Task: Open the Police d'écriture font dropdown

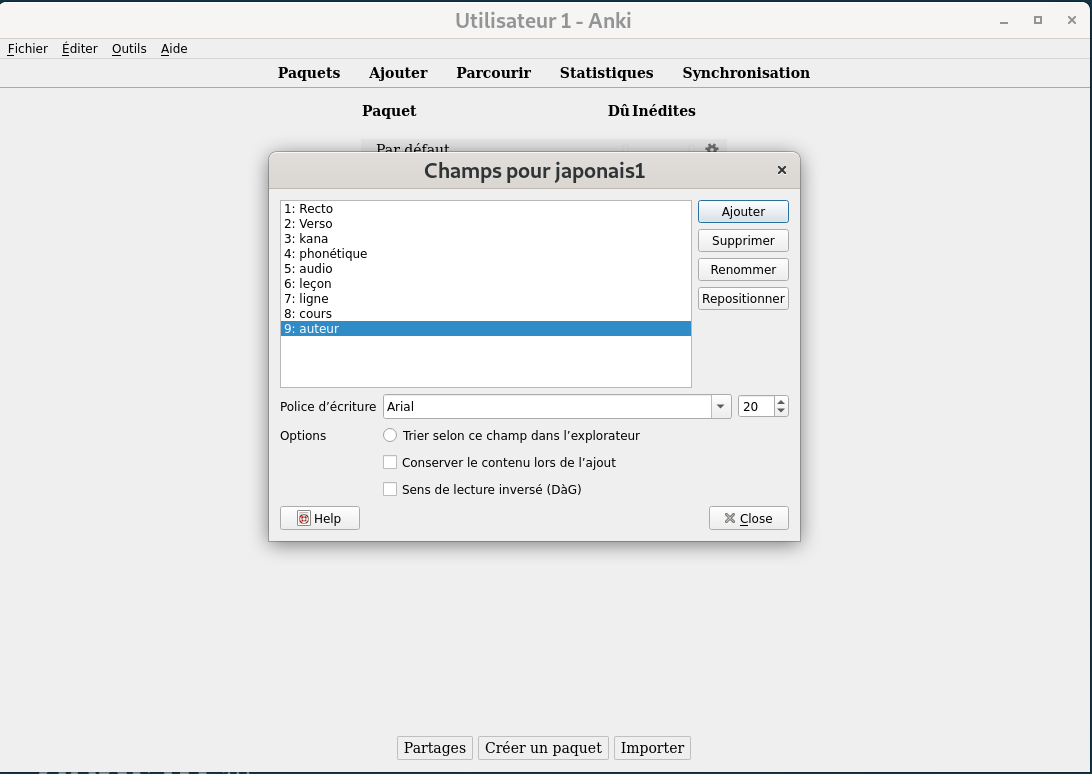Action: [x=720, y=407]
